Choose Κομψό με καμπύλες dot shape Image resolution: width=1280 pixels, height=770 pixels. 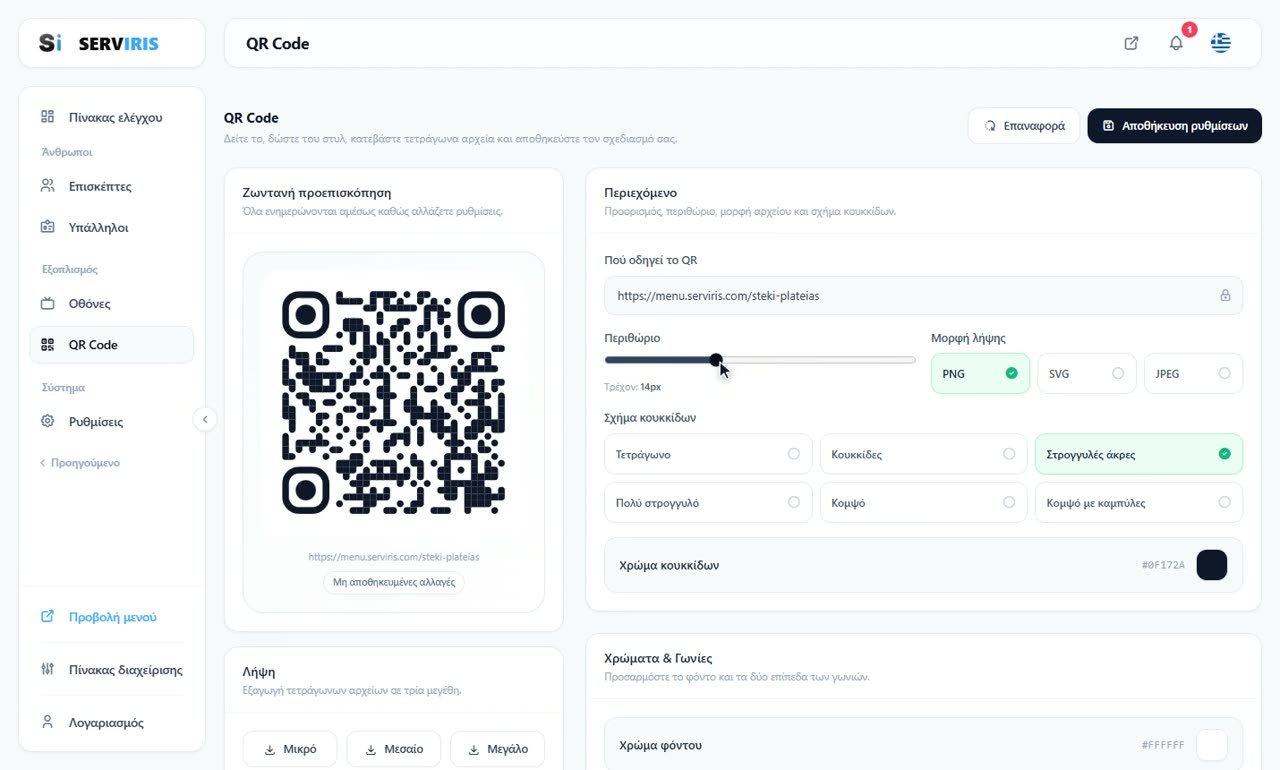coord(1139,502)
